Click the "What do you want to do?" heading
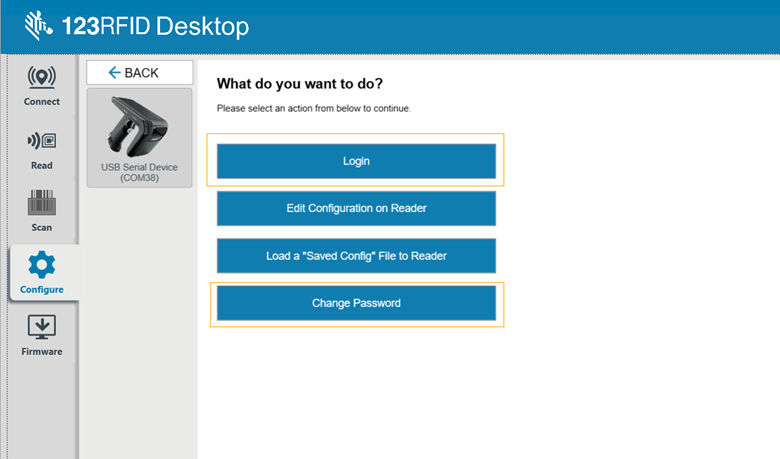Viewport: 780px width, 459px height. (x=300, y=84)
